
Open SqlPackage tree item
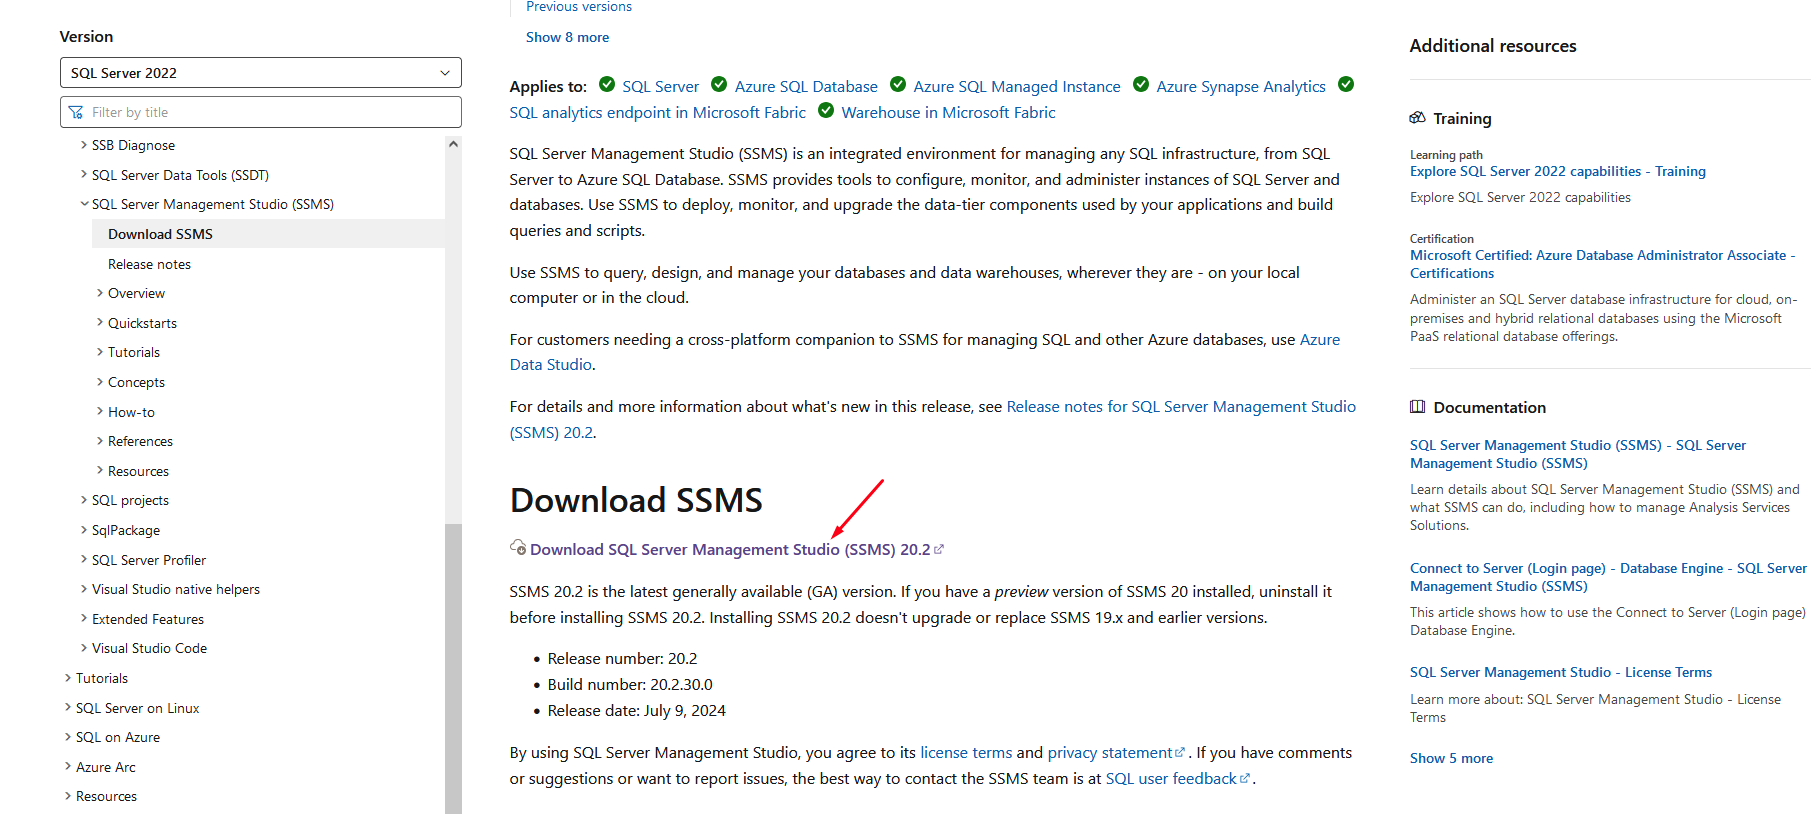[126, 530]
